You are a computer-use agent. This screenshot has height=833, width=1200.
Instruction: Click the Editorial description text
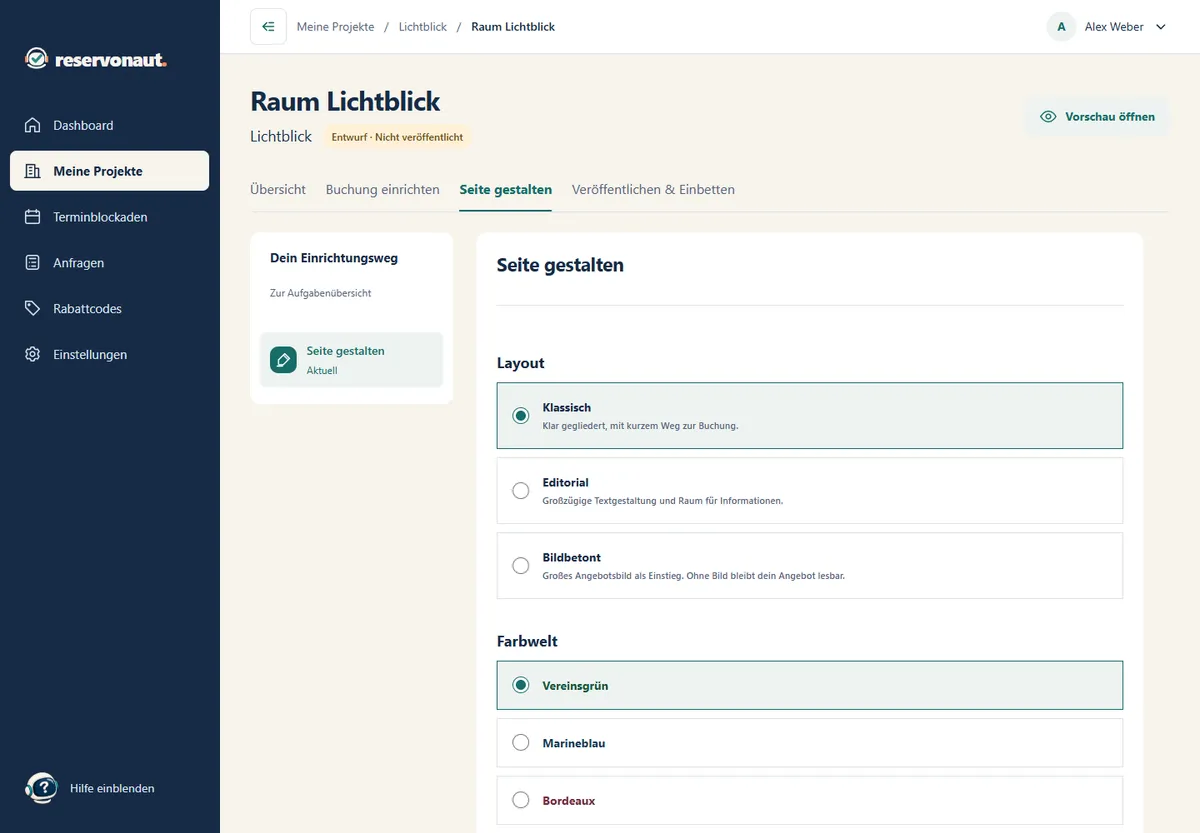(663, 501)
